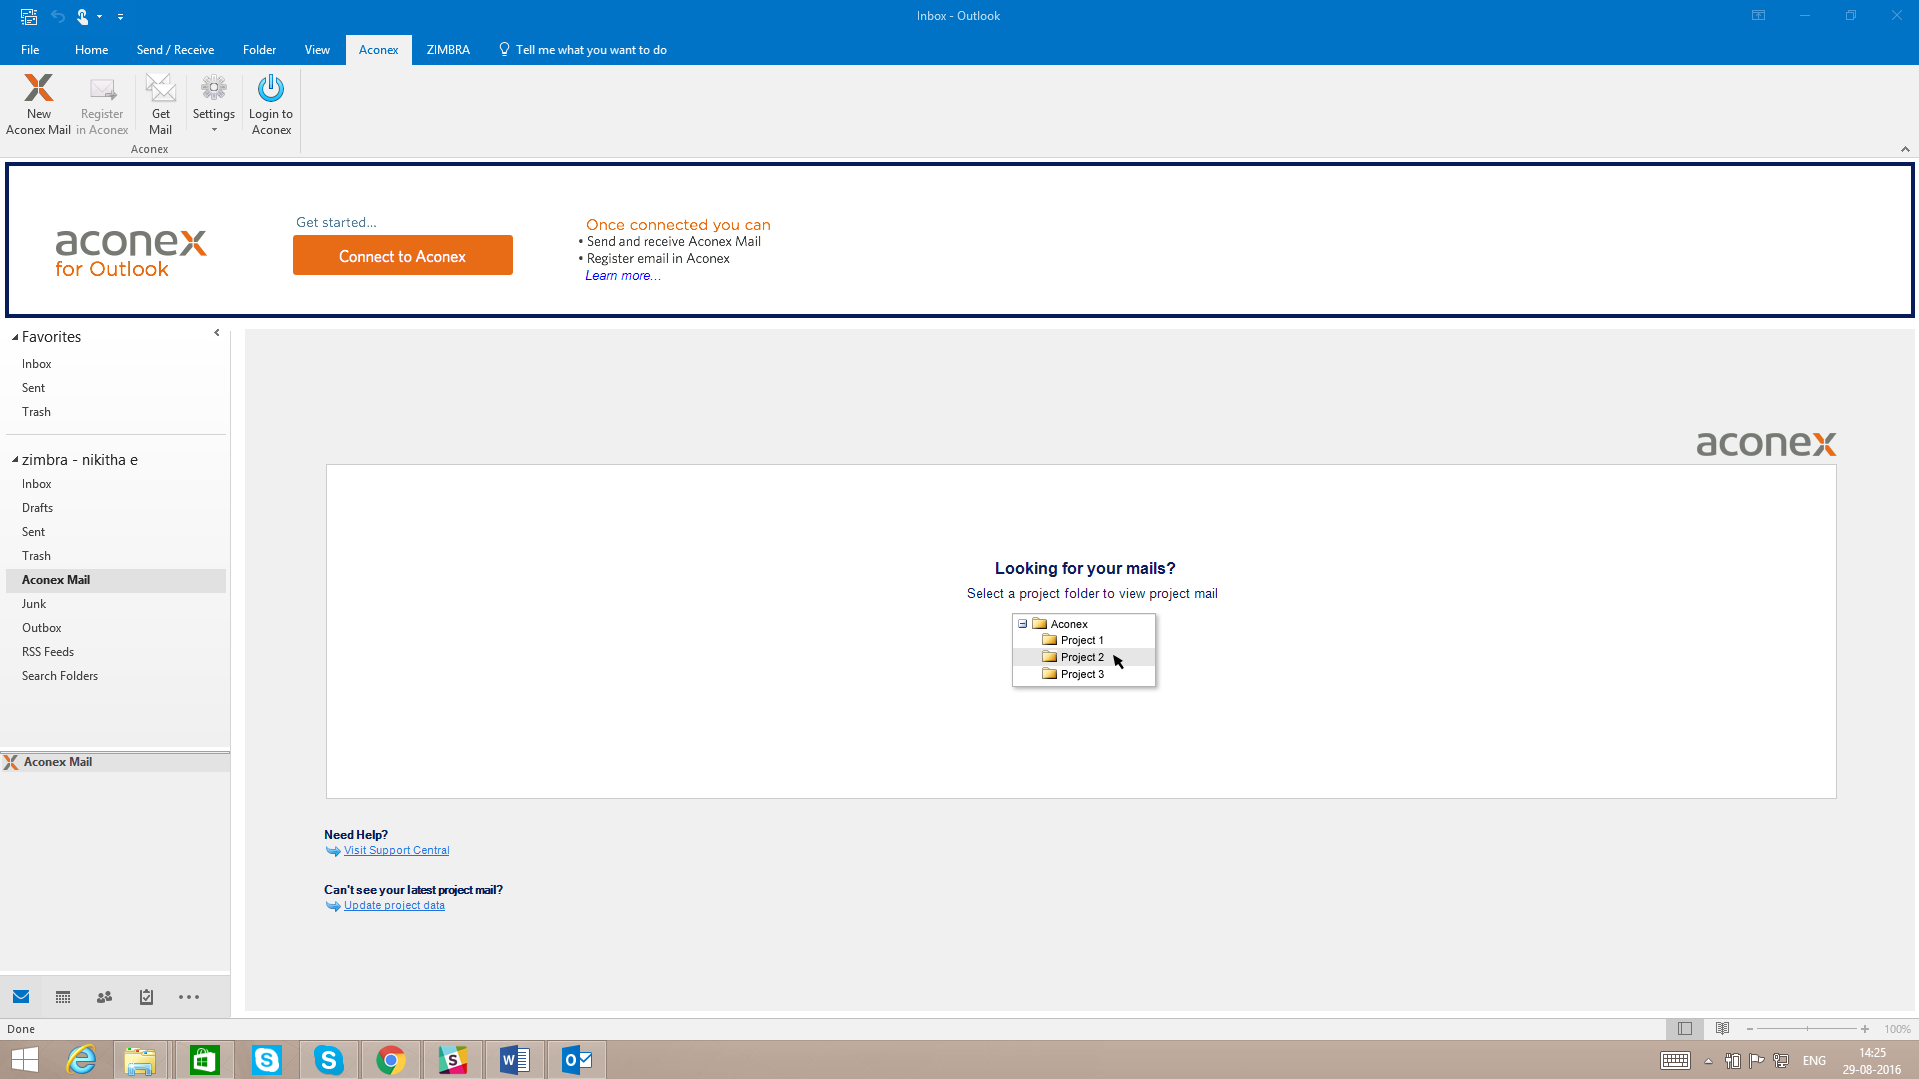The height and width of the screenshot is (1079, 1919).
Task: Show hidden system tray icons
Action: pos(1708,1061)
